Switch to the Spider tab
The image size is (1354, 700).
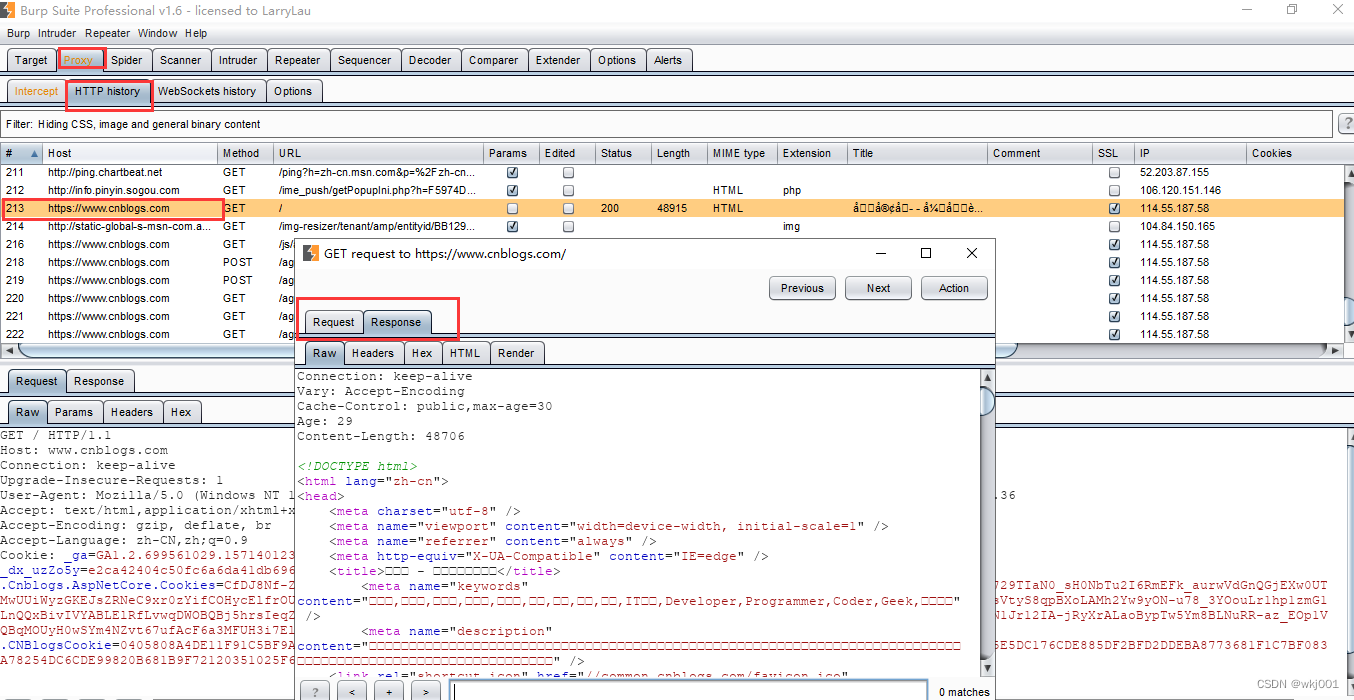pos(127,60)
